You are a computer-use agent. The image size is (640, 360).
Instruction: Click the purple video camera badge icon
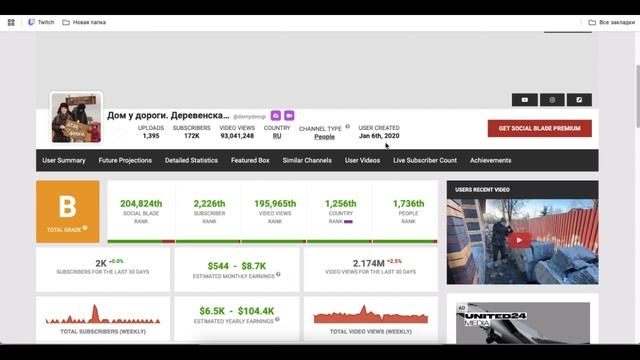pos(289,116)
